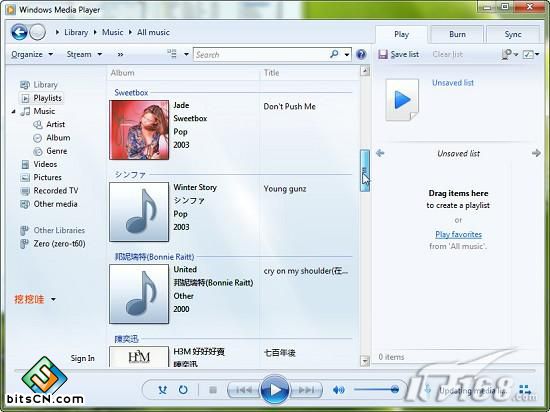Go to previous list with left arrow
This screenshot has width=550, height=412.
pos(380,153)
